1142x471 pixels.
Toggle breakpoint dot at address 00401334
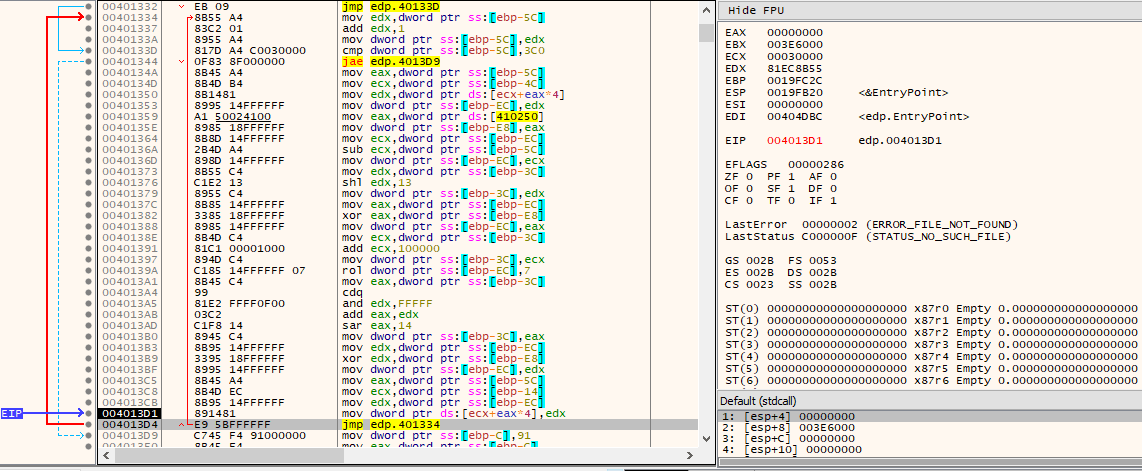pyautogui.click(x=88, y=17)
